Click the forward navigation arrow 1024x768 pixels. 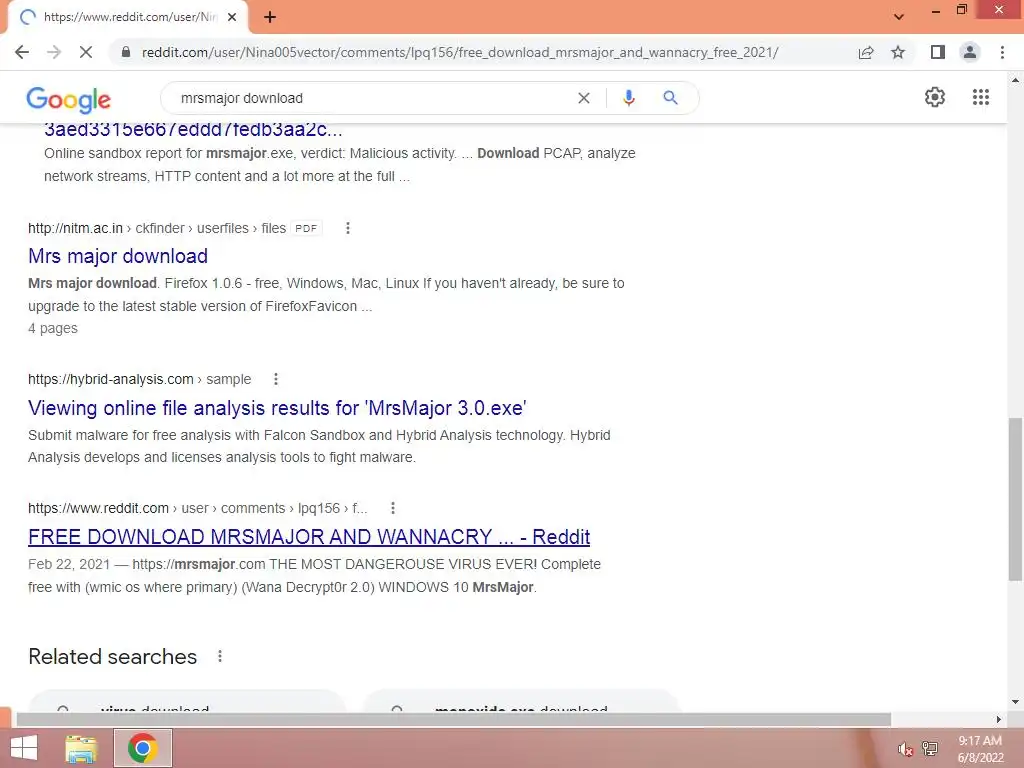(54, 52)
